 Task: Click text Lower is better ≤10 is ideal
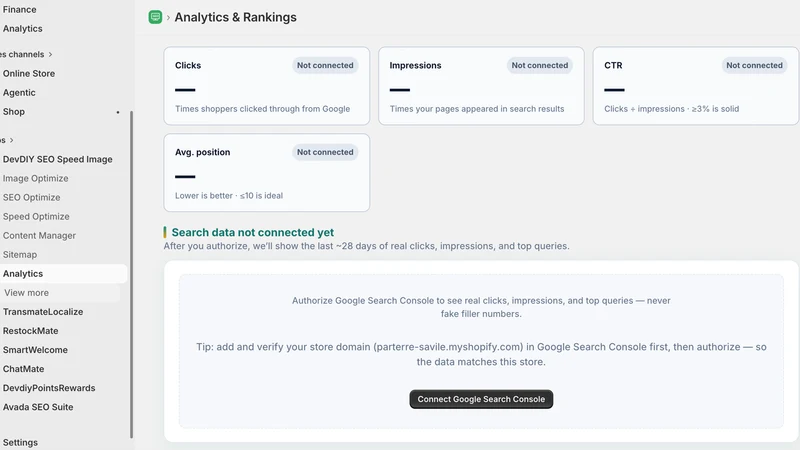(229, 195)
